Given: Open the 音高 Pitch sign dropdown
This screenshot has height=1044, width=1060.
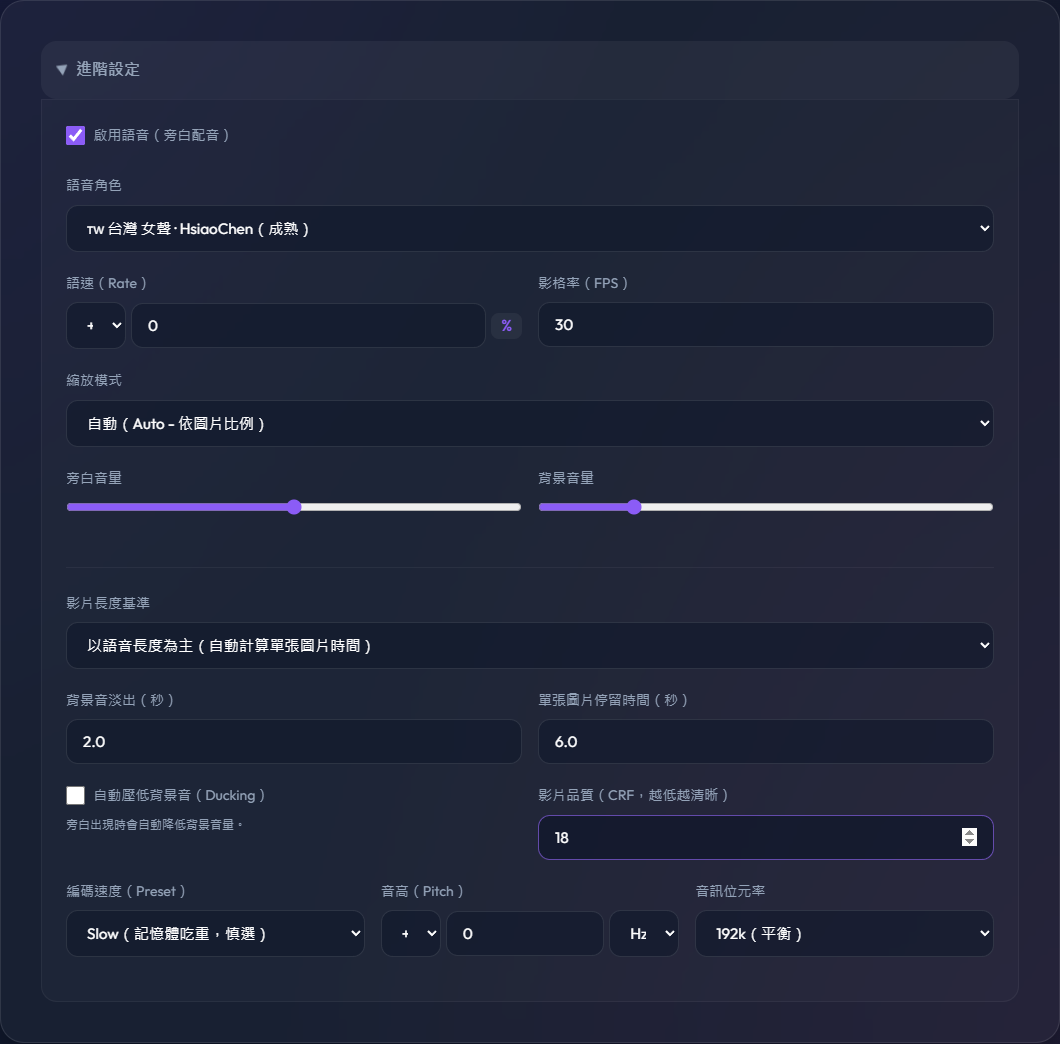Looking at the screenshot, I should coord(411,933).
